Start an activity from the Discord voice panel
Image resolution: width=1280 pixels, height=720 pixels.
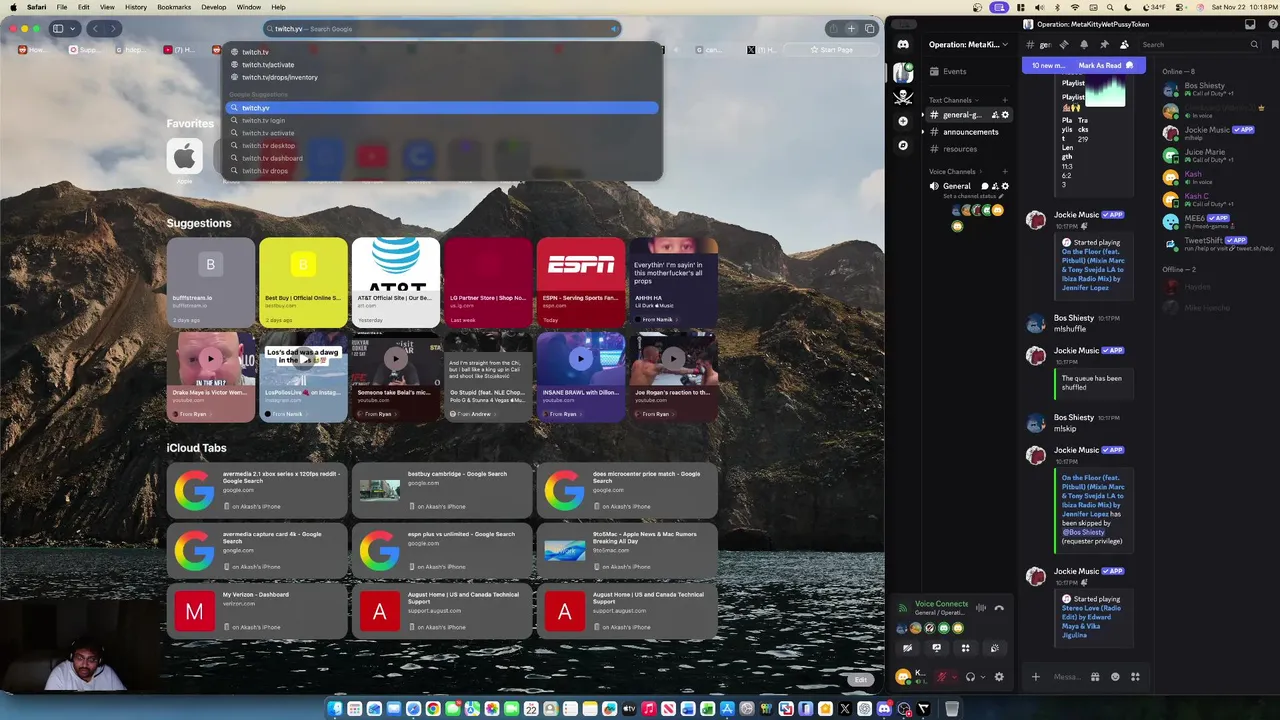click(x=965, y=648)
